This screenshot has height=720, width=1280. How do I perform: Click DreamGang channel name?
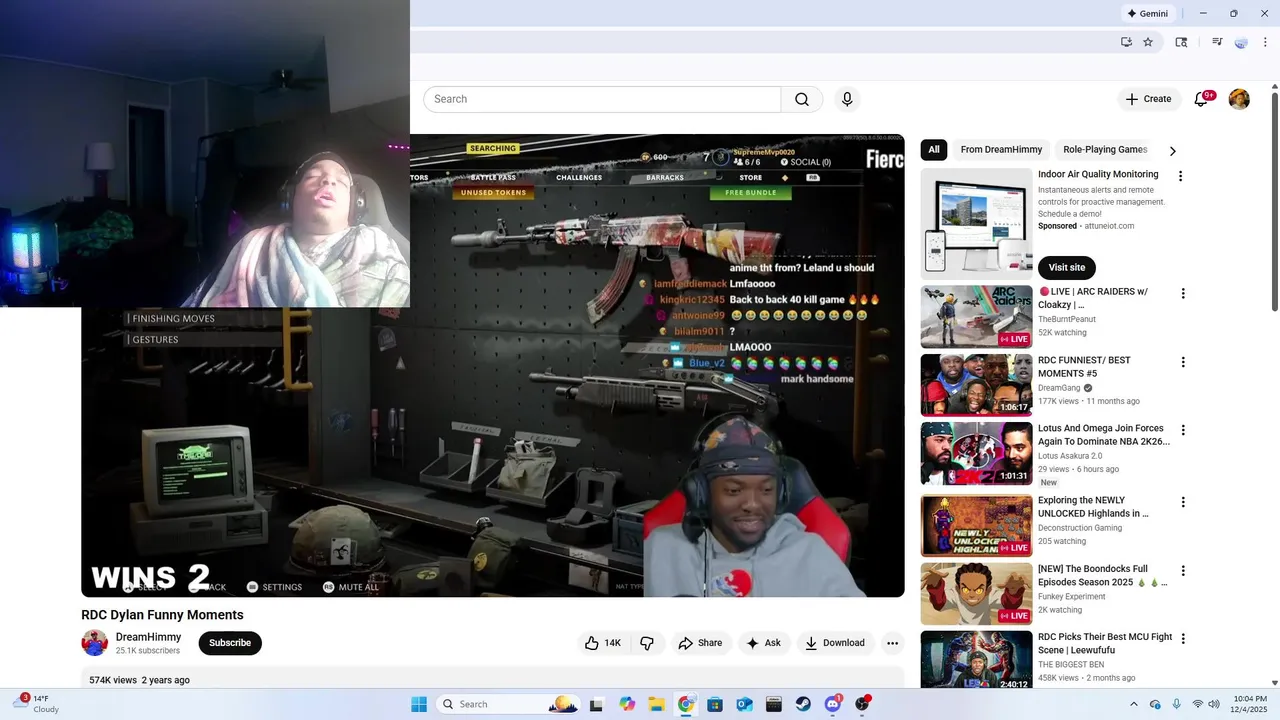click(1059, 387)
